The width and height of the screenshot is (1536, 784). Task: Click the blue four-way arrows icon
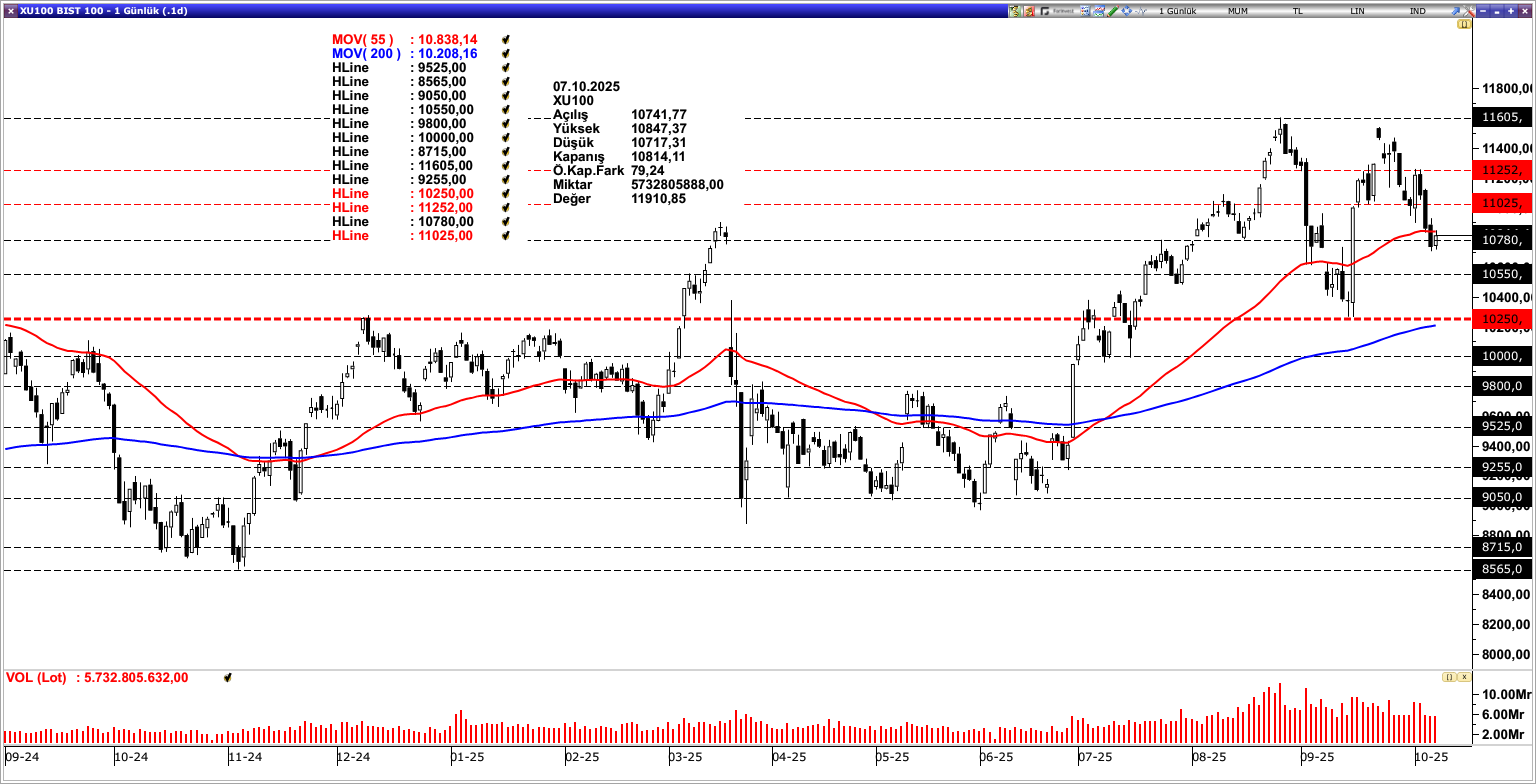click(x=1126, y=11)
